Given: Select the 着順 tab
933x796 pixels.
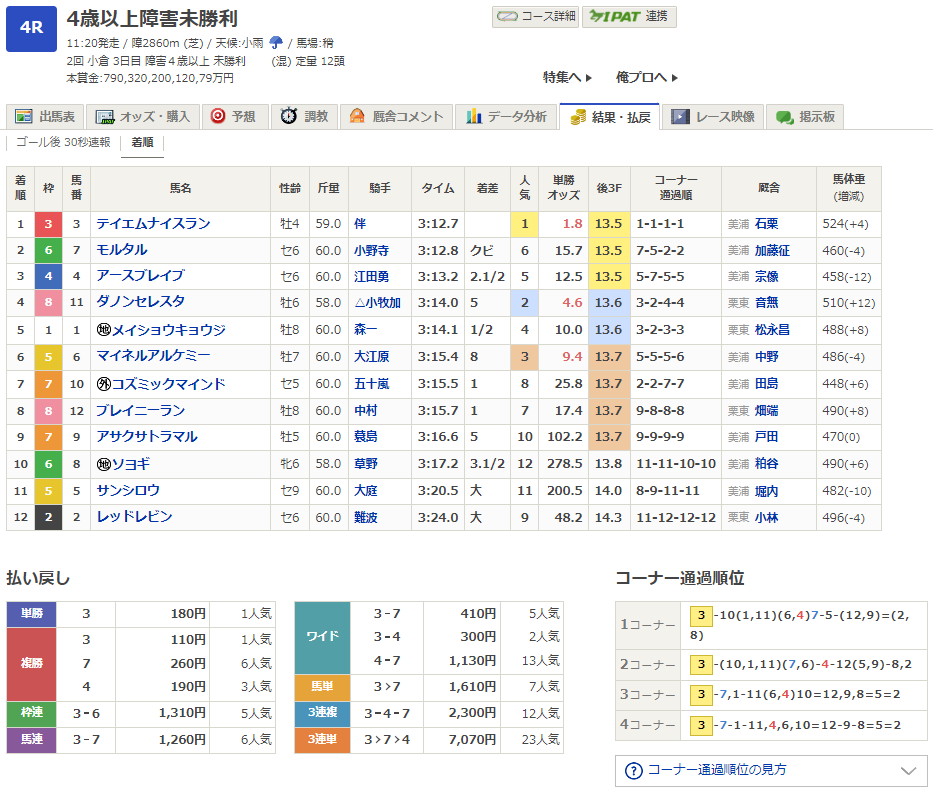Looking at the screenshot, I should [142, 143].
